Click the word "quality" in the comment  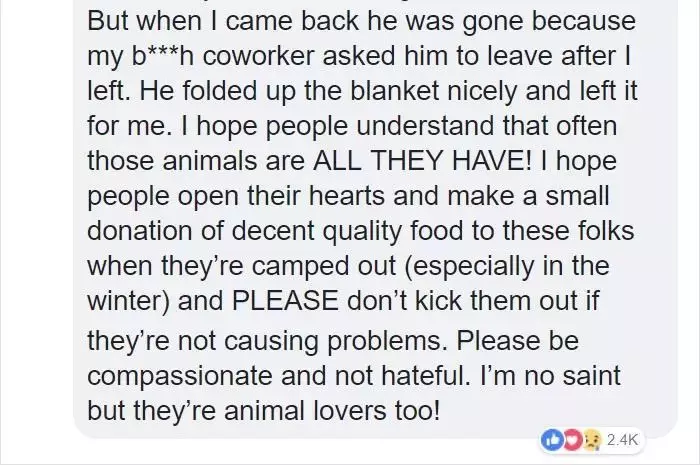pyautogui.click(x=362, y=231)
